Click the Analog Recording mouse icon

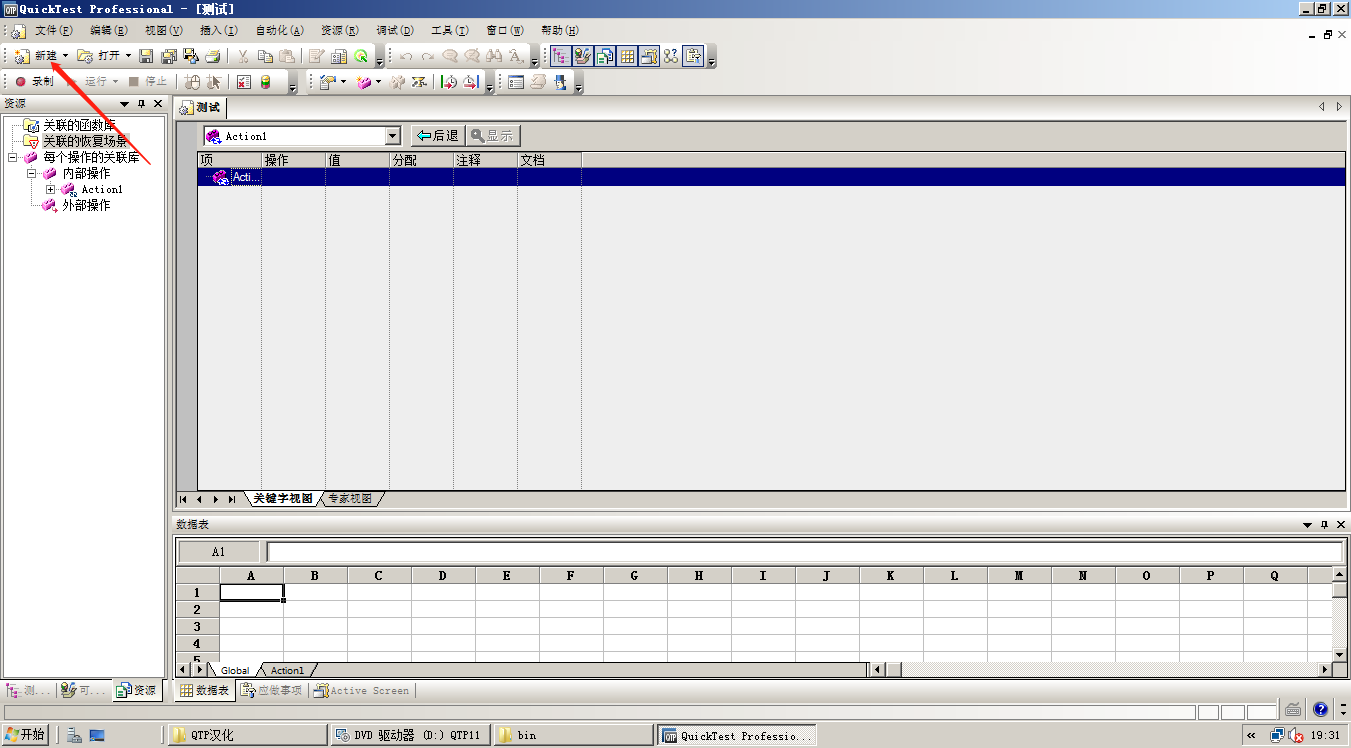click(192, 82)
